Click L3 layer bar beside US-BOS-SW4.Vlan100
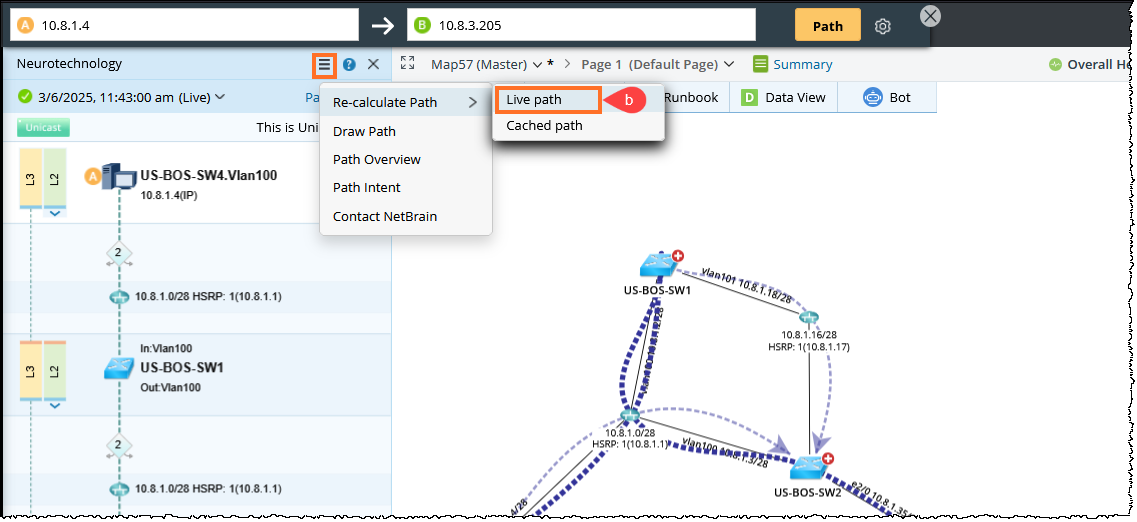The image size is (1137, 522). point(30,178)
